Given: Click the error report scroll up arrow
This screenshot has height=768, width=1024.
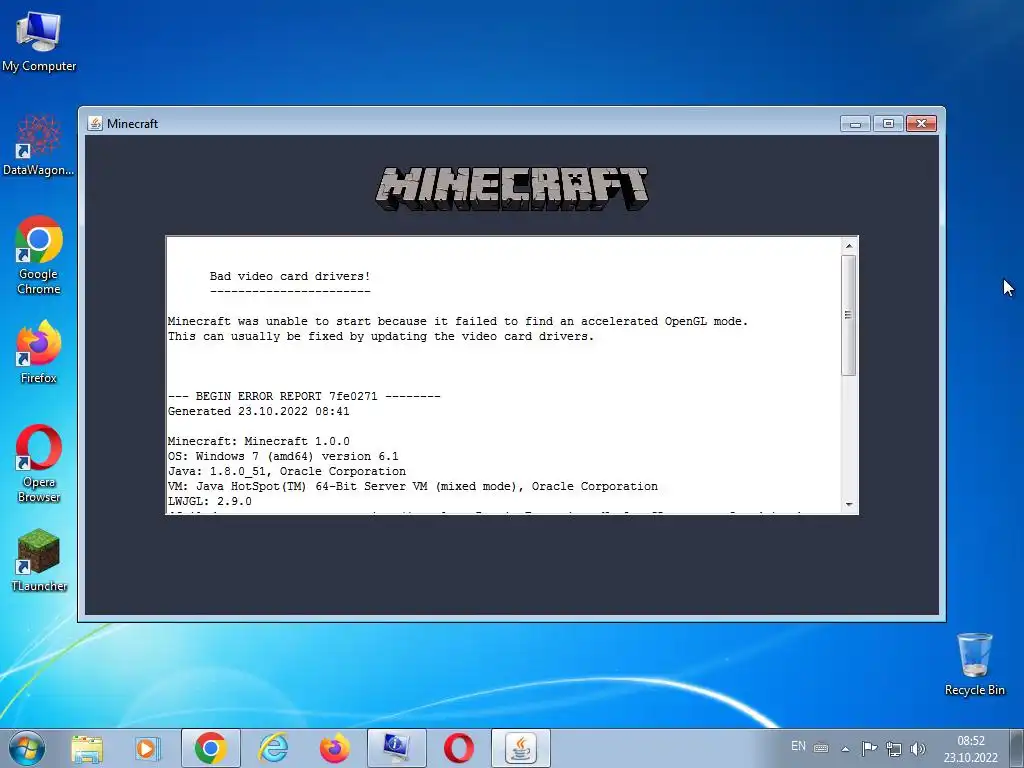Looking at the screenshot, I should point(849,246).
